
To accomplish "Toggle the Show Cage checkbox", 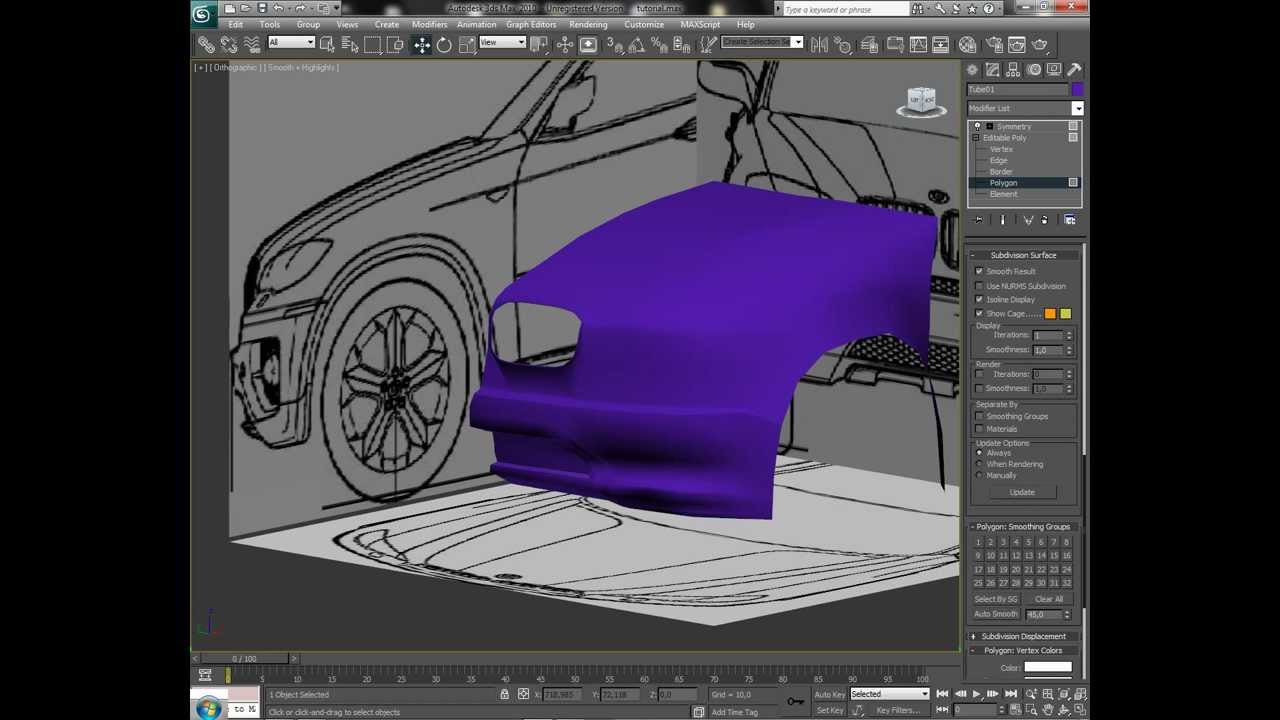I will click(x=979, y=314).
